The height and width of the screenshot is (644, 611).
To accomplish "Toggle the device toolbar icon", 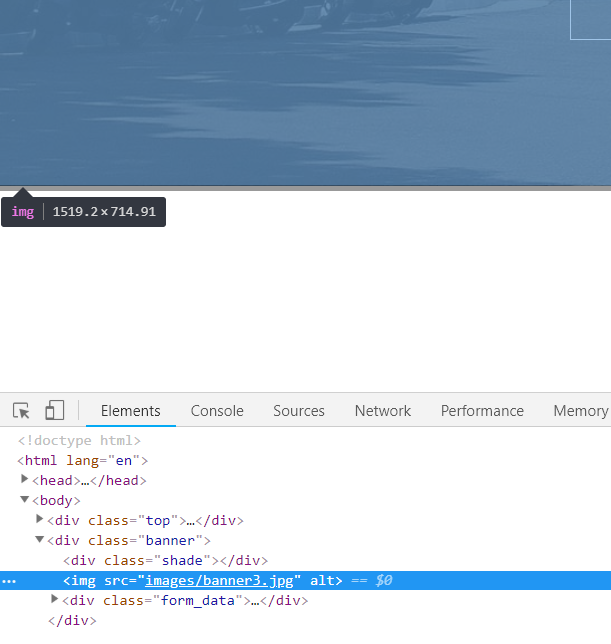I will tap(55, 410).
